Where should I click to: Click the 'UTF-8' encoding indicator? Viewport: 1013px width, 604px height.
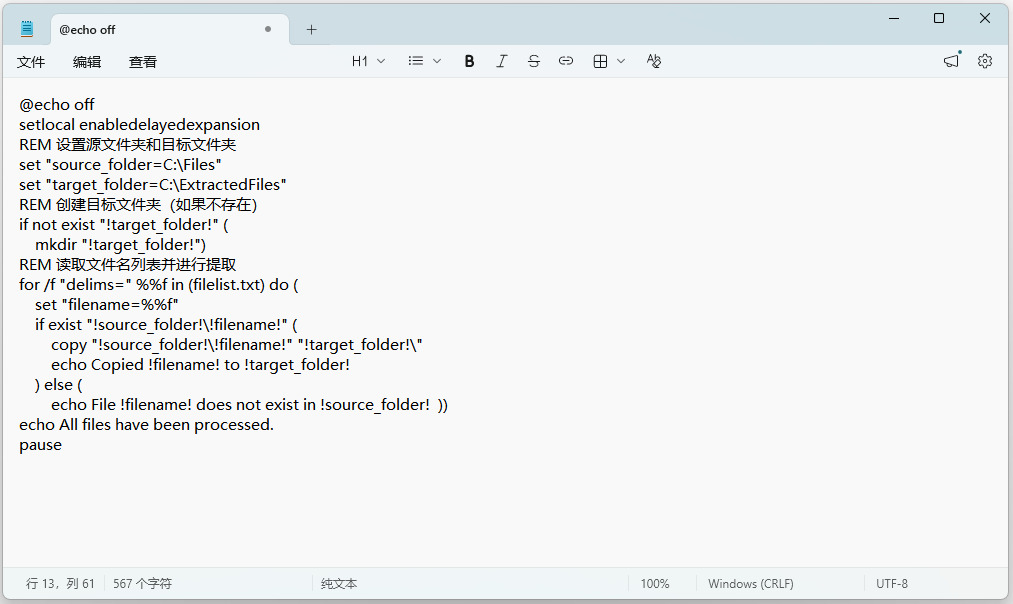coord(892,584)
